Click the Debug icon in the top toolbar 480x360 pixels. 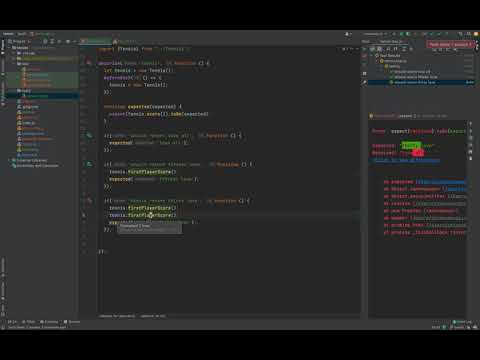click(408, 34)
